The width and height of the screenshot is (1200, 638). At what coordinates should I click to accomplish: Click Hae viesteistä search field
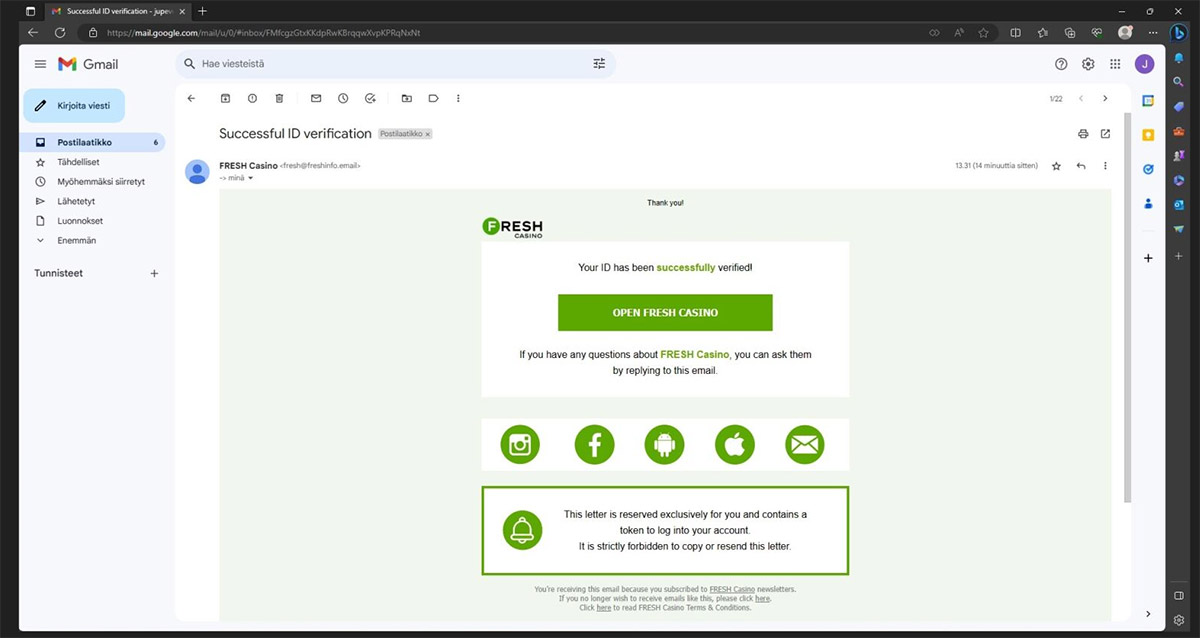(x=395, y=64)
